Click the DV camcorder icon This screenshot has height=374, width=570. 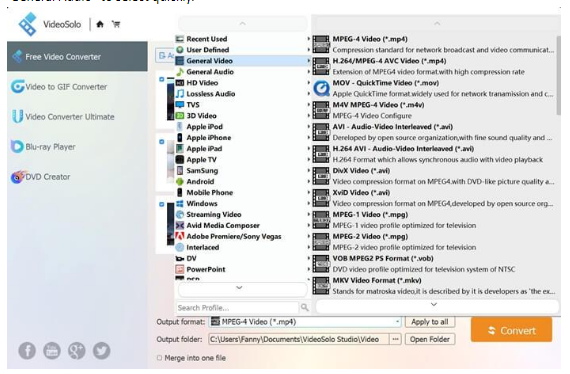coord(180,258)
